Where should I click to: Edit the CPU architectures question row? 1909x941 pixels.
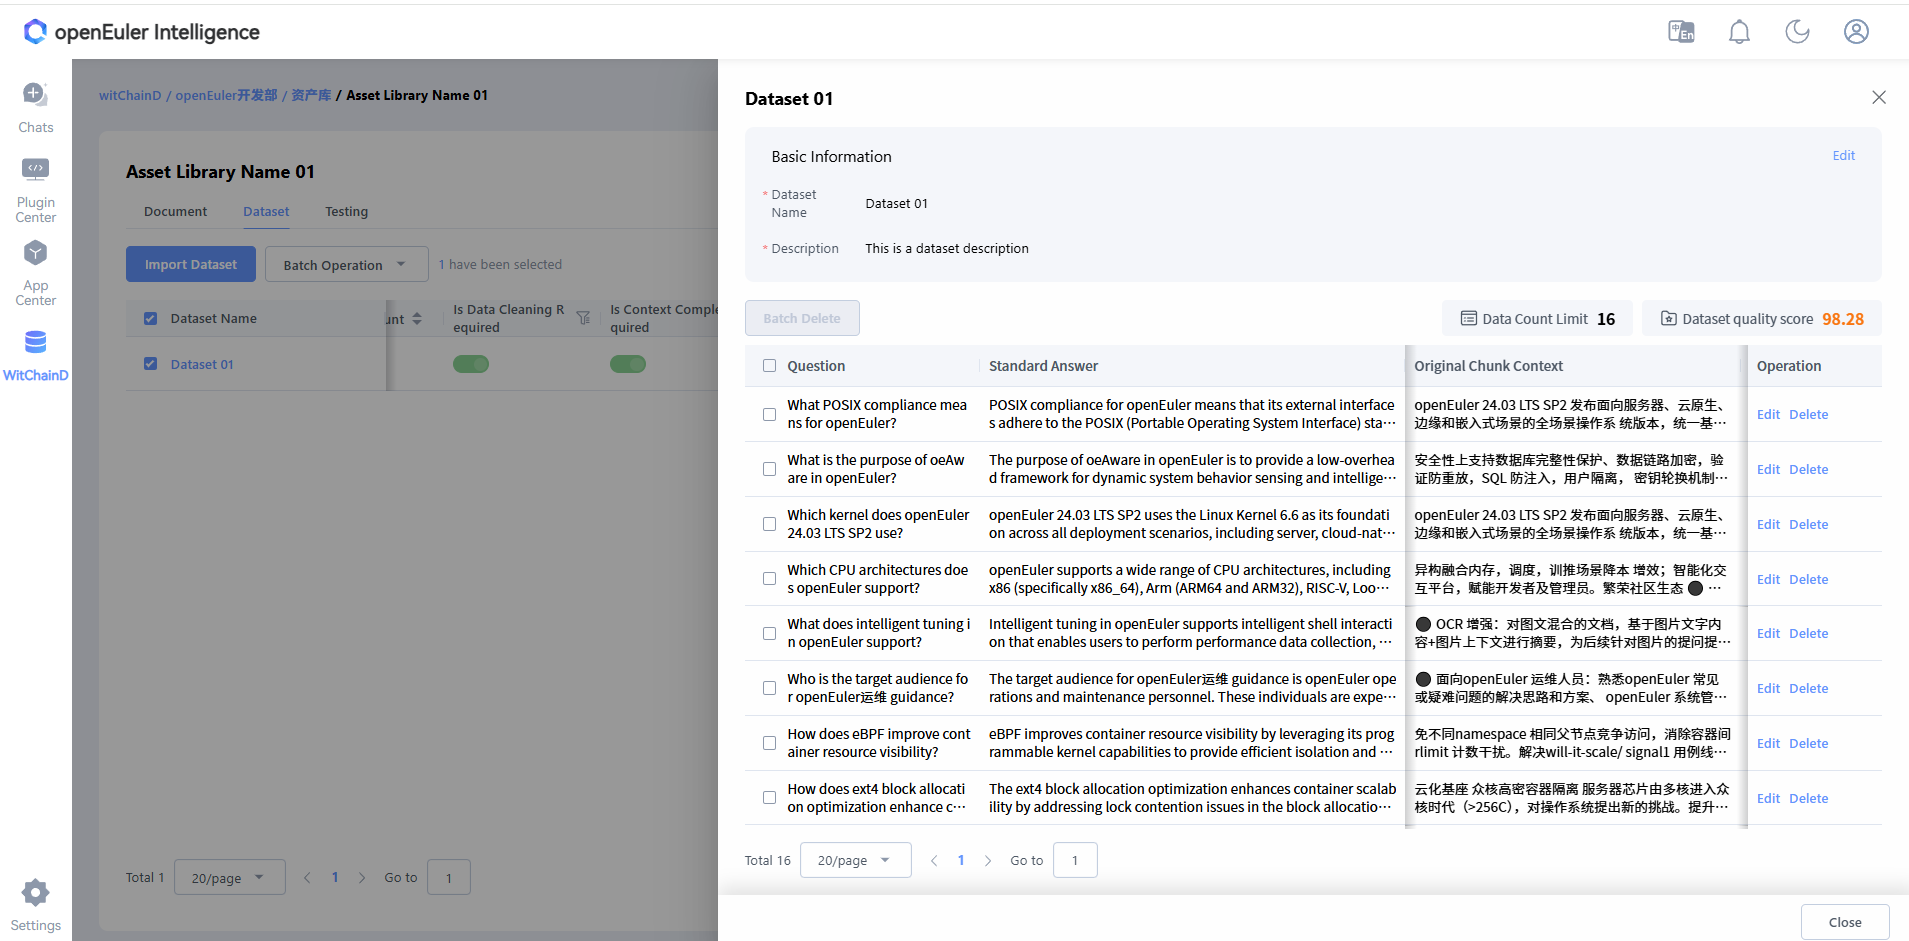tap(1768, 579)
